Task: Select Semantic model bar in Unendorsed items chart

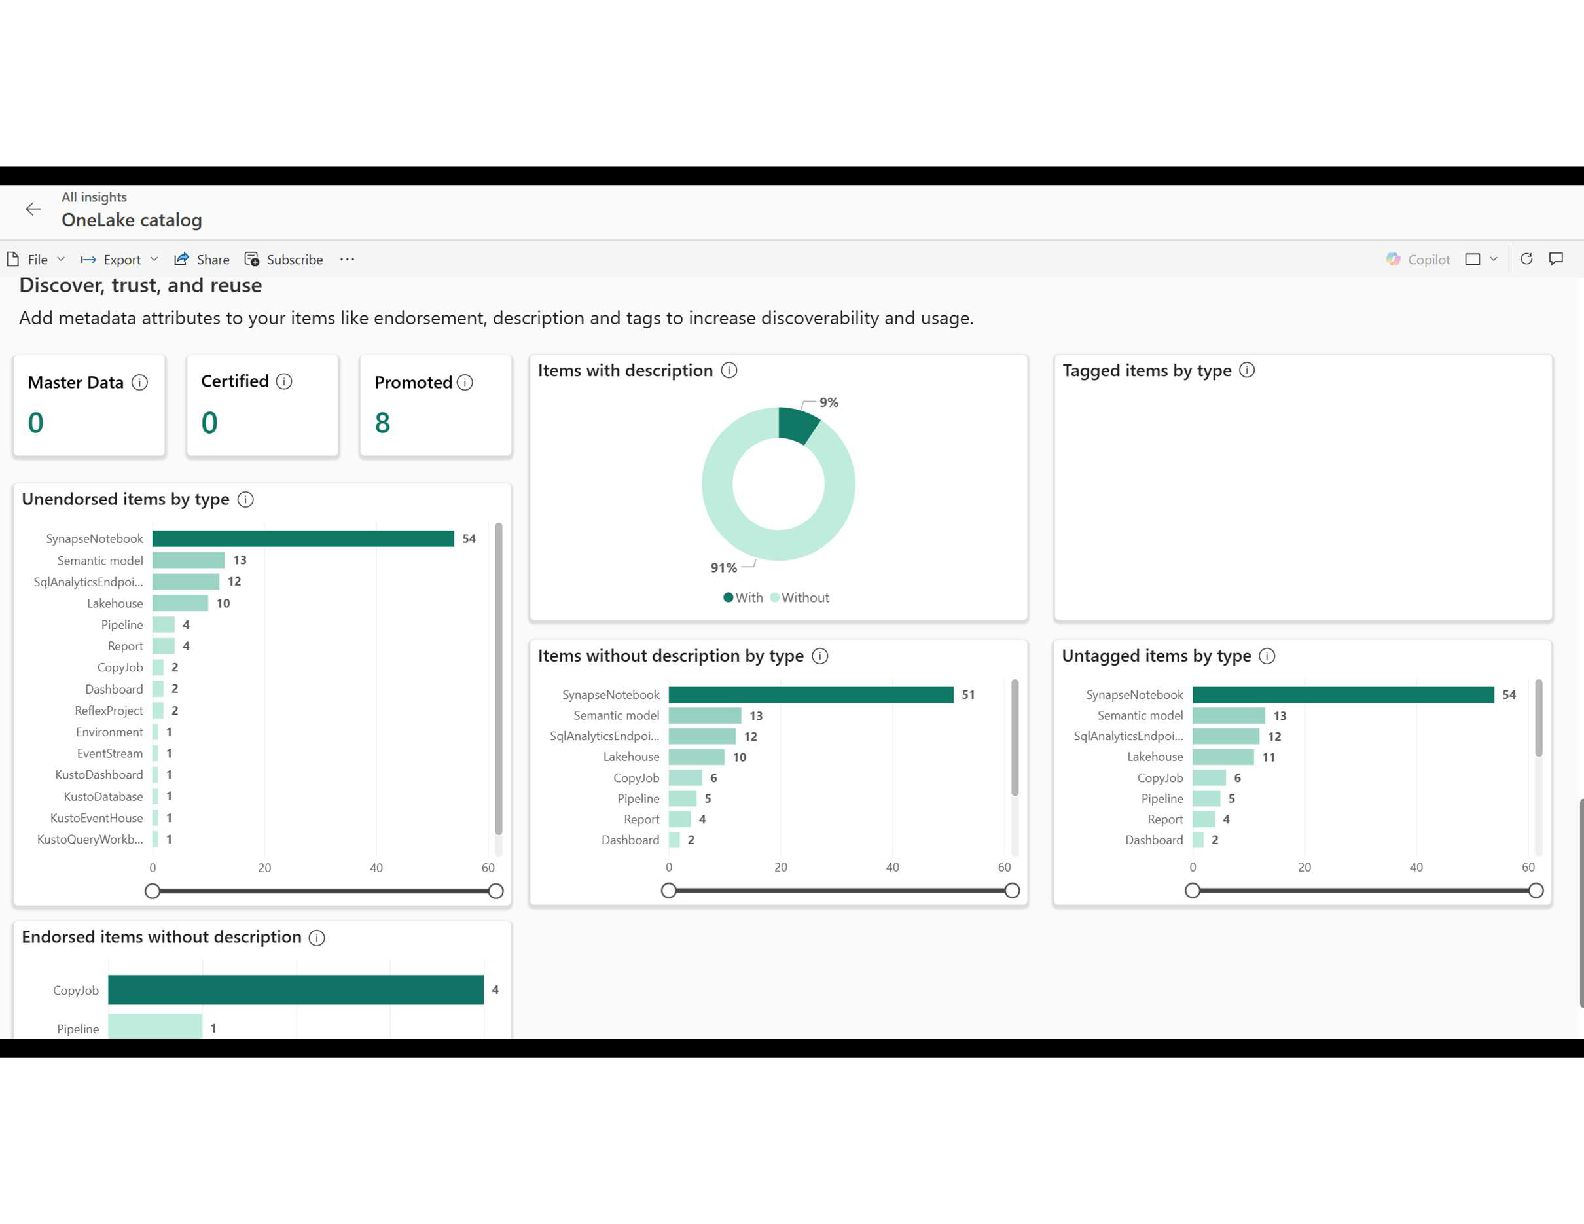Action: 189,560
